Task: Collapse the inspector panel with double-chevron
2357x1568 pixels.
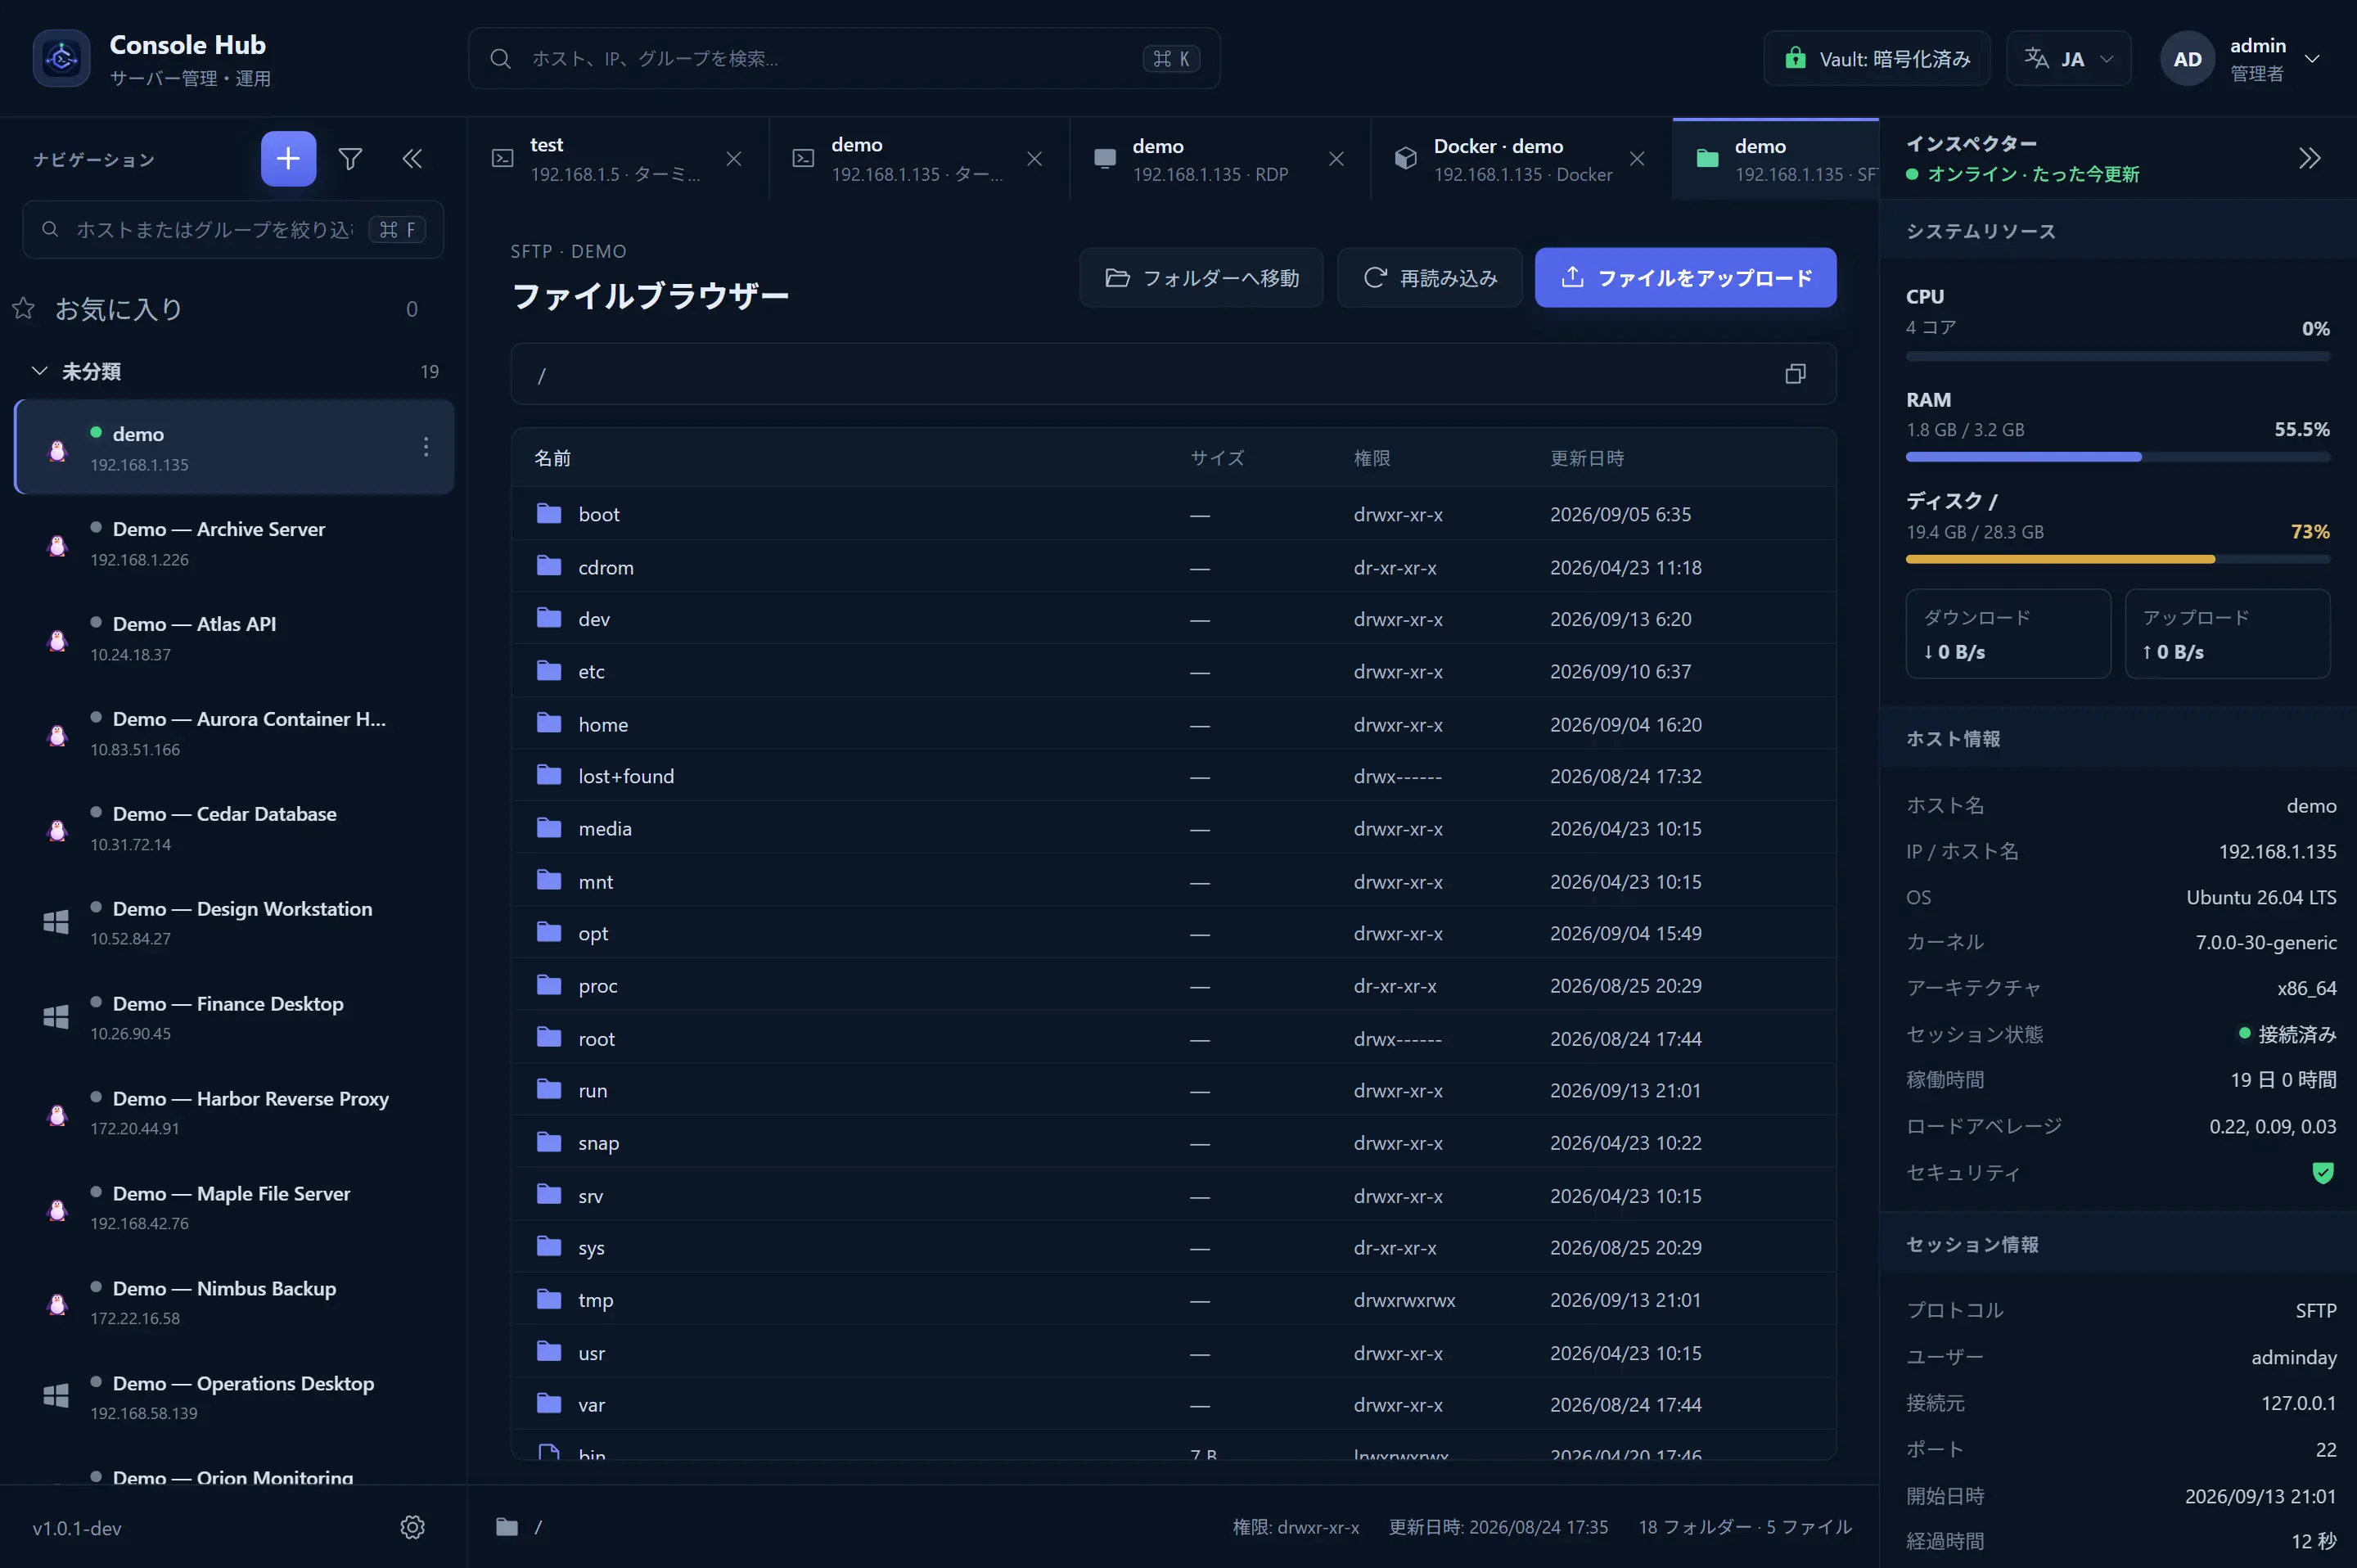Action: 2309,158
